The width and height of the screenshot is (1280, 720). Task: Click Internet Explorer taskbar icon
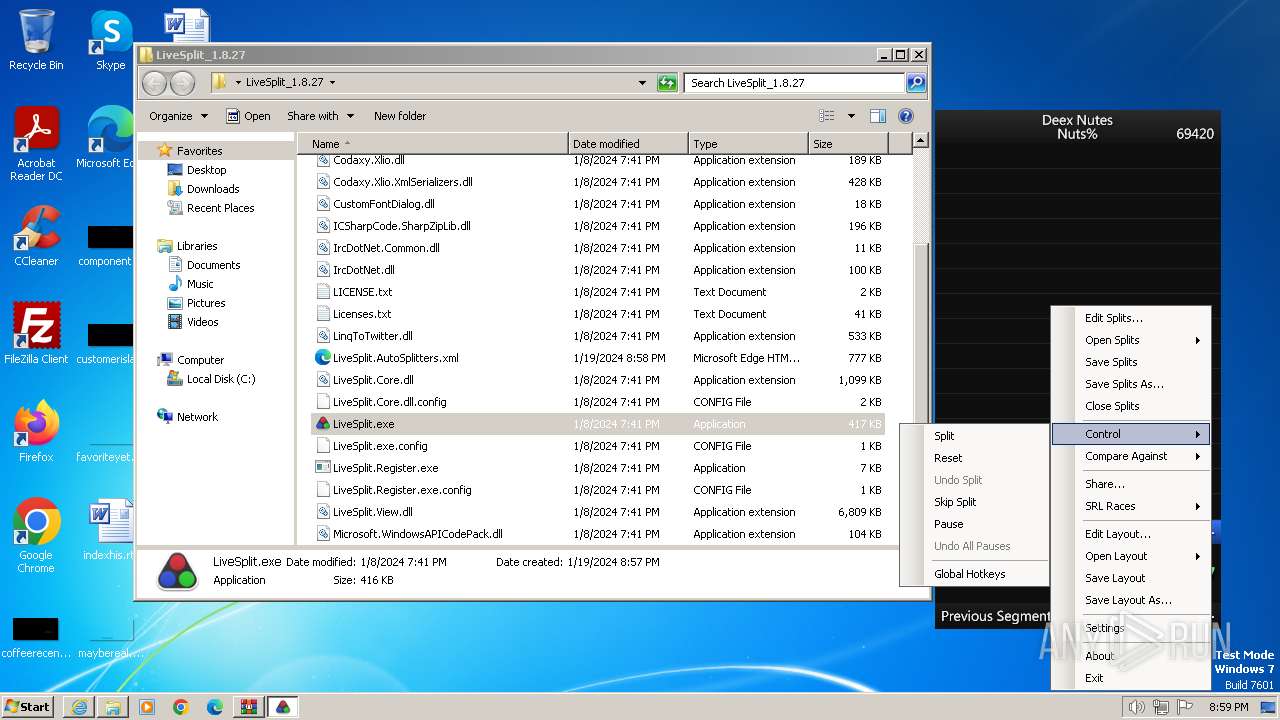[79, 707]
